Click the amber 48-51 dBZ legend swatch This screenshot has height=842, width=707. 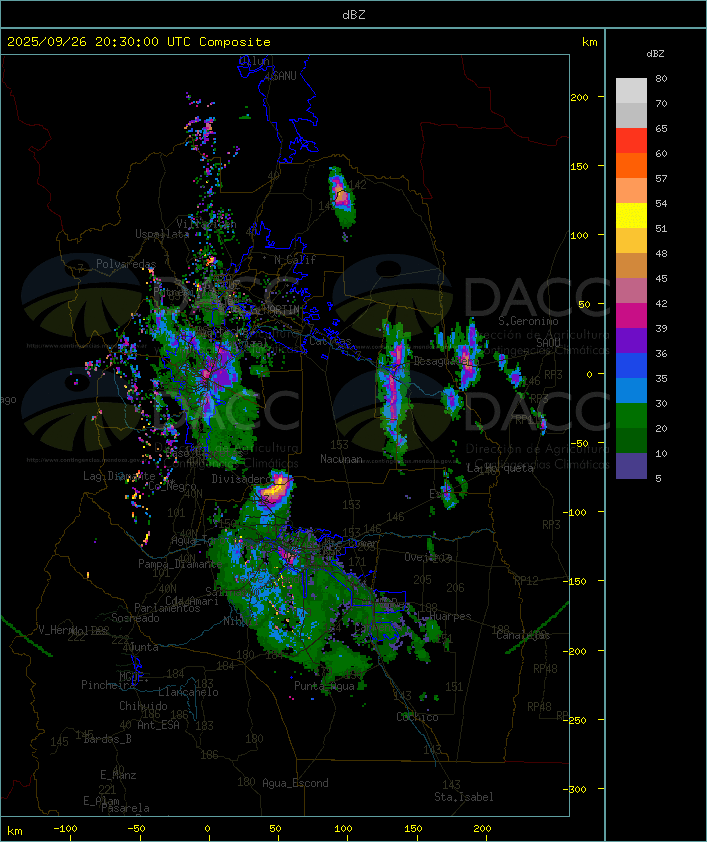[x=631, y=241]
